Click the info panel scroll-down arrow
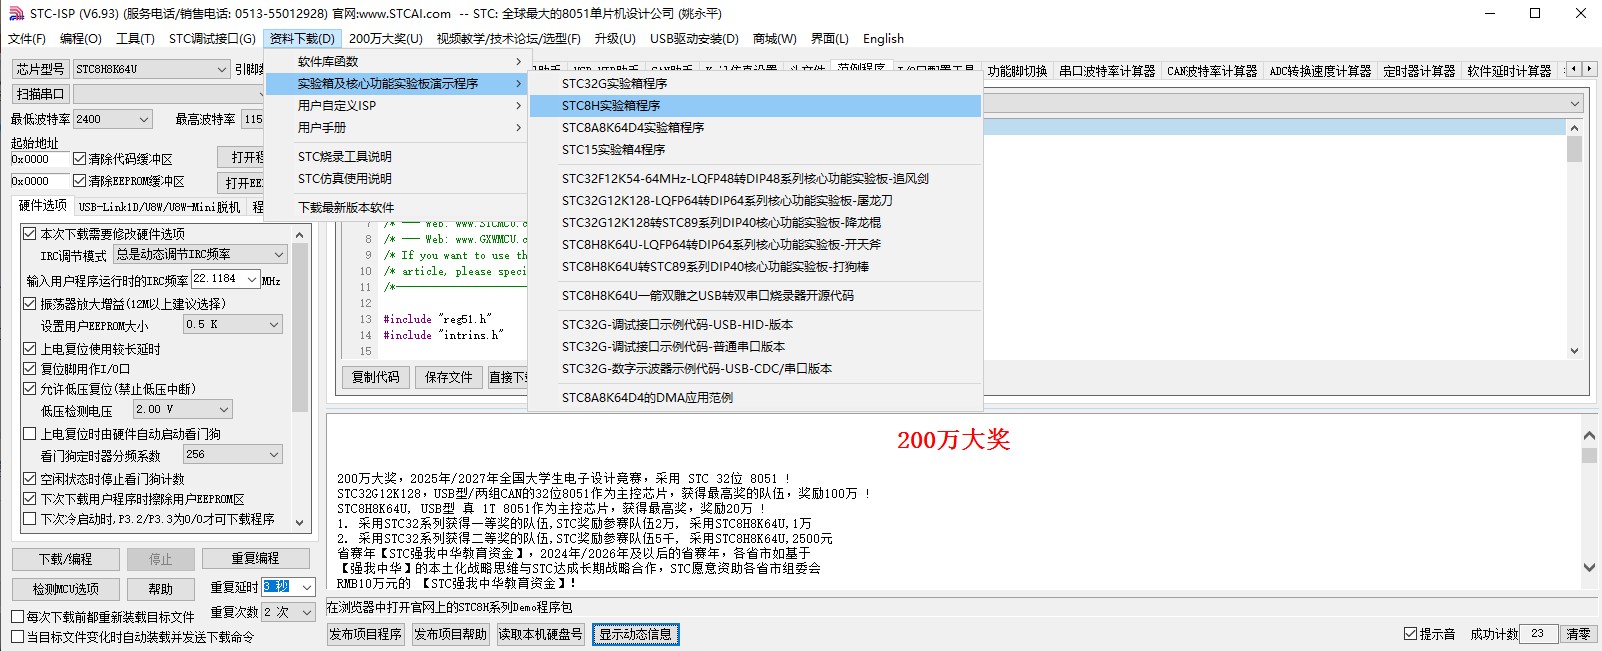 pos(1589,567)
